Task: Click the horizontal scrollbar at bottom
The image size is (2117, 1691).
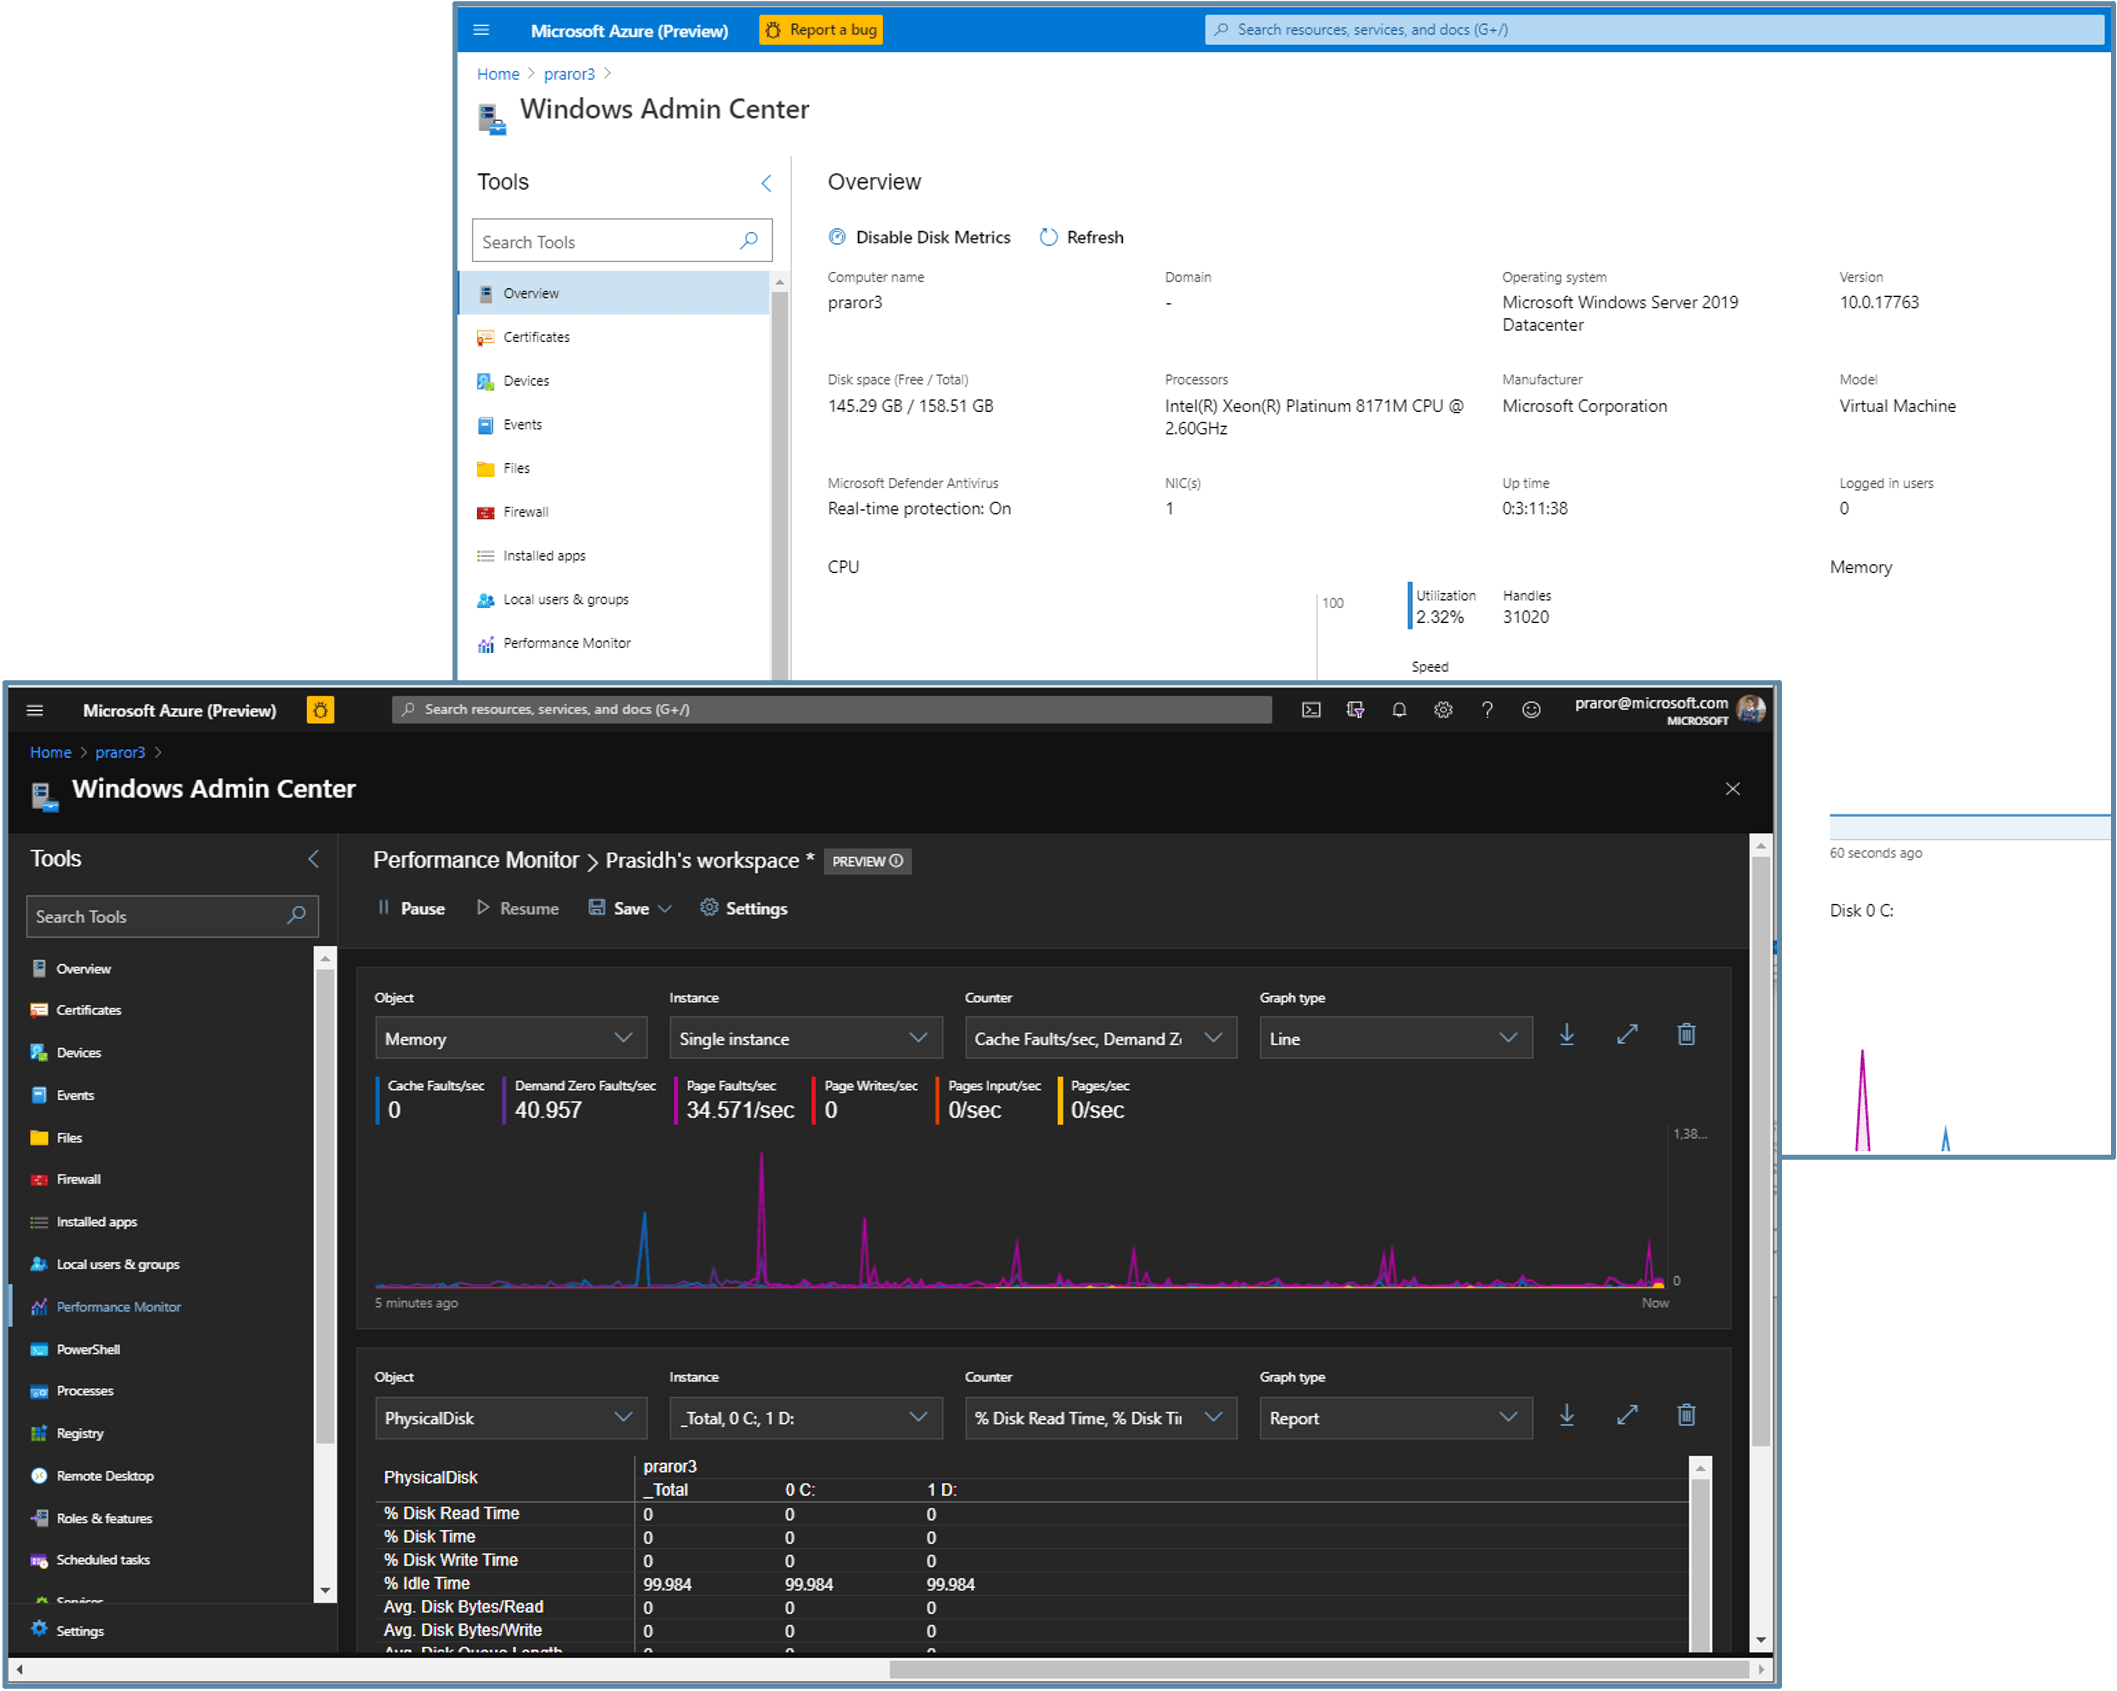Action: point(1318,1669)
